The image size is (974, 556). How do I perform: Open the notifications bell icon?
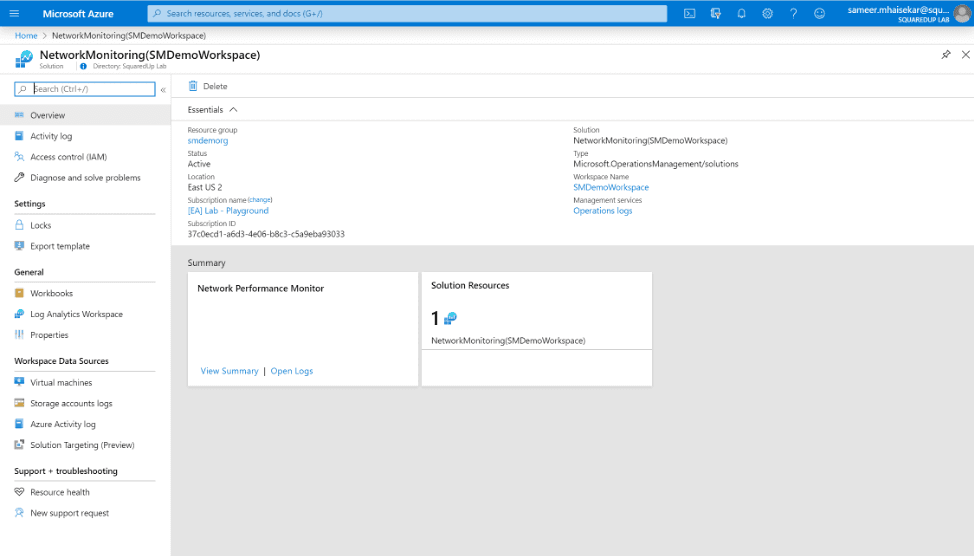(x=741, y=14)
